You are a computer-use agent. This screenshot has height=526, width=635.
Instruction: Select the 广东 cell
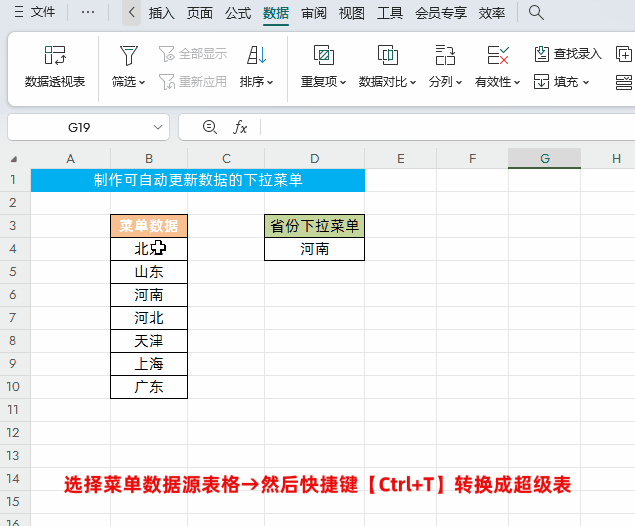tap(149, 387)
